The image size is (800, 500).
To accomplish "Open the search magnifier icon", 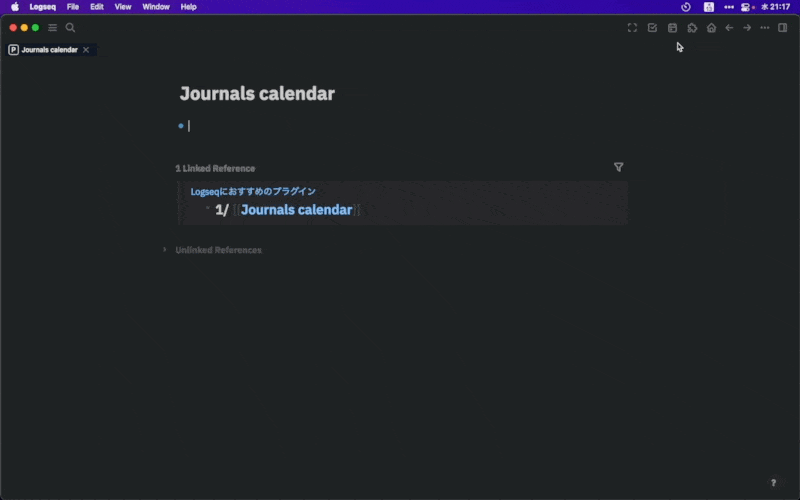I will pos(70,28).
